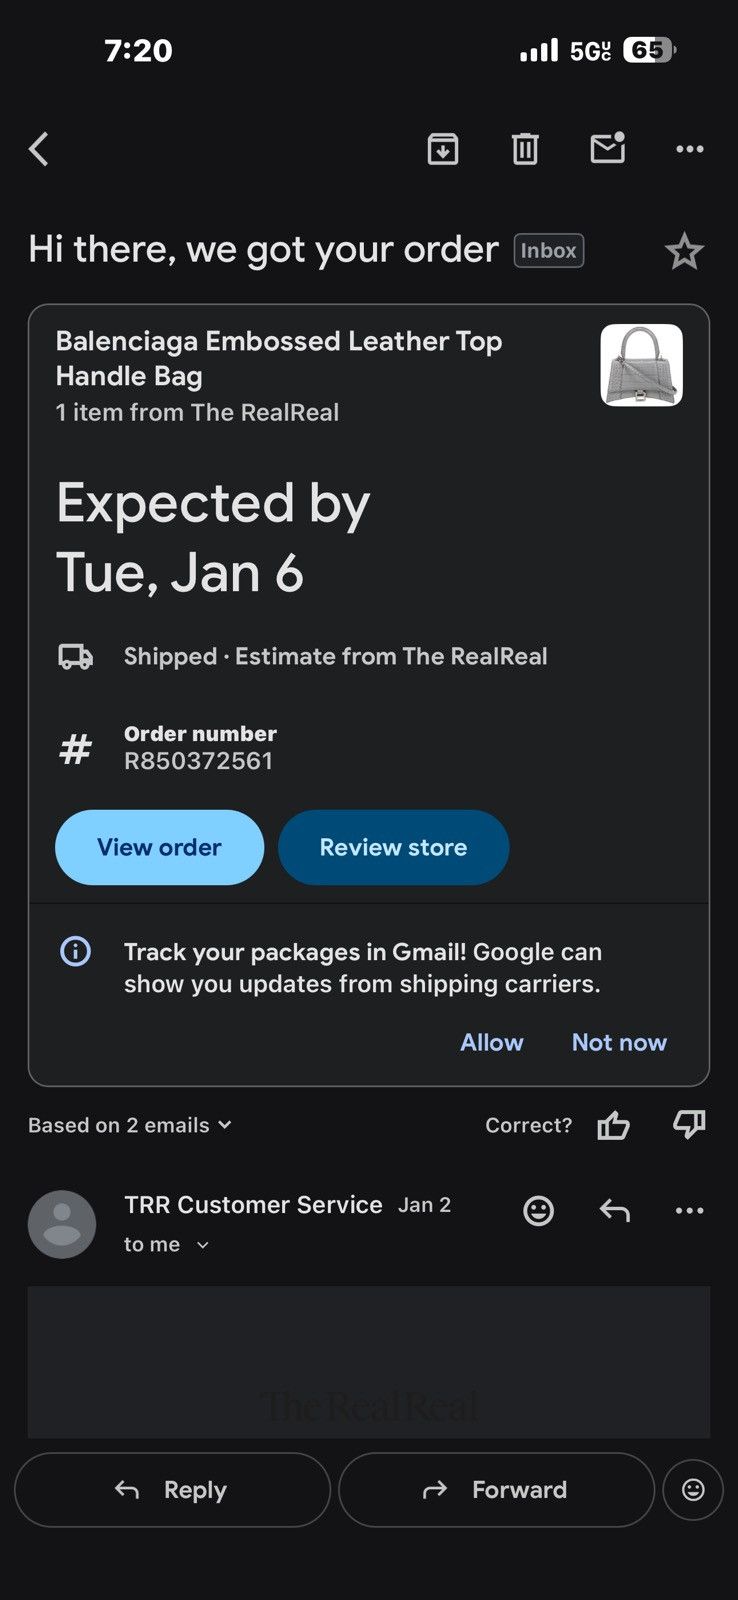Archive this email with the archive icon
Screen dimensions: 738x1600
coord(443,149)
